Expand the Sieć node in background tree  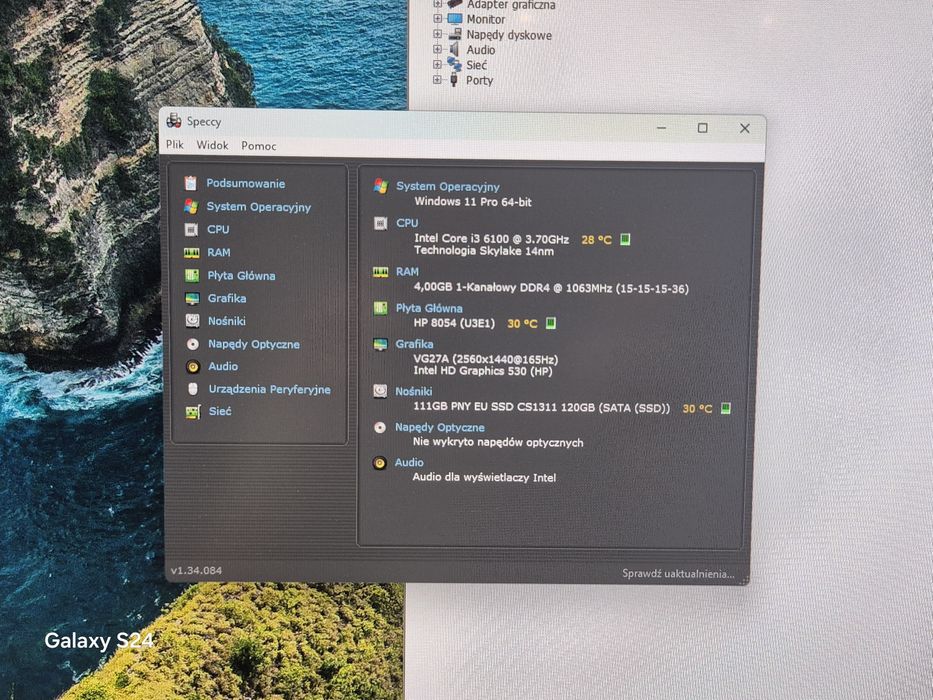point(437,64)
